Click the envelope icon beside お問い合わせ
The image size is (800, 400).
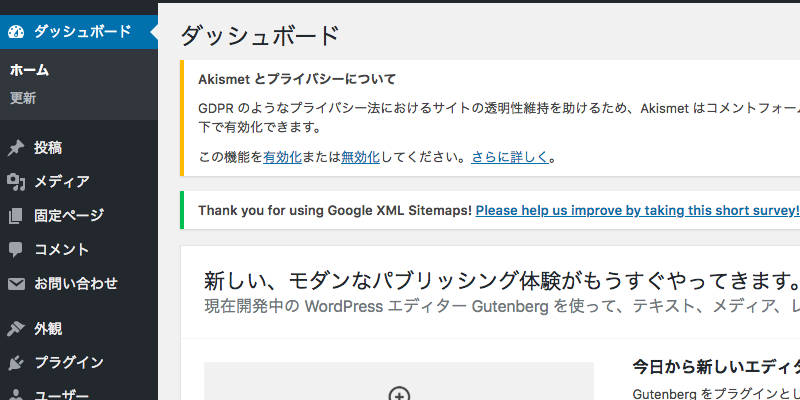(x=16, y=284)
